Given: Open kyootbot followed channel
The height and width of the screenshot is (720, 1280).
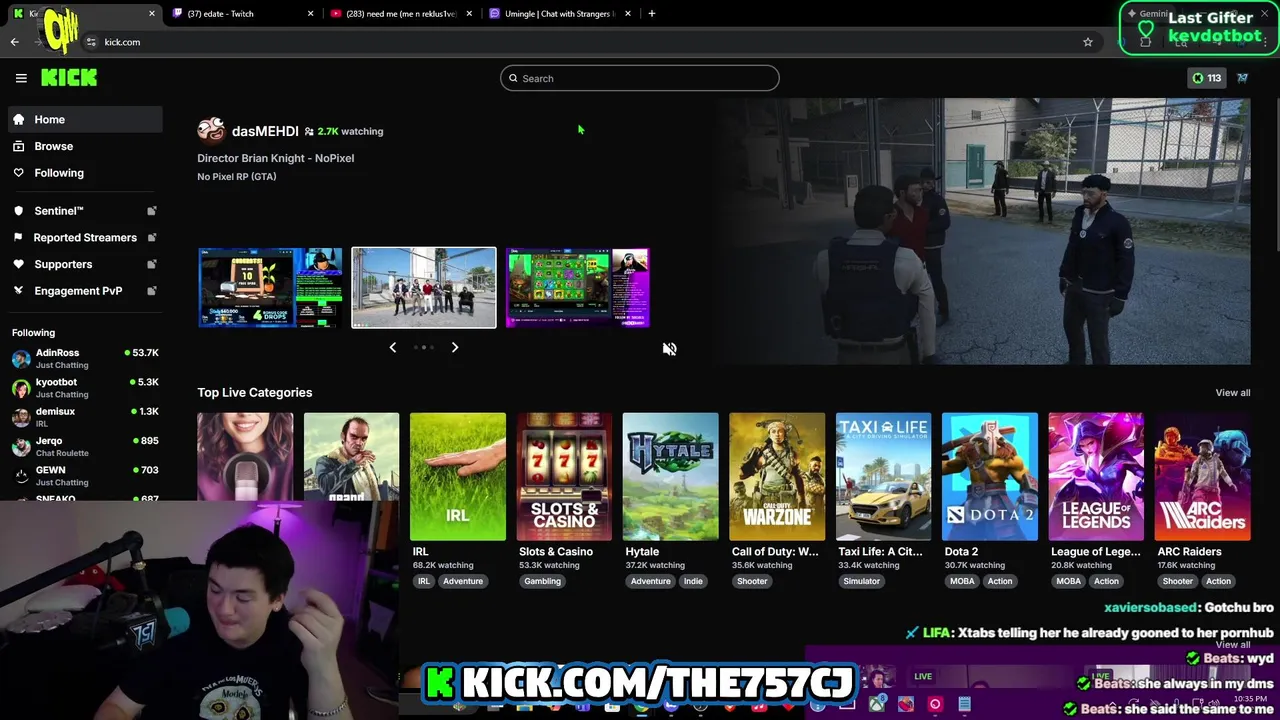Looking at the screenshot, I should click(85, 388).
